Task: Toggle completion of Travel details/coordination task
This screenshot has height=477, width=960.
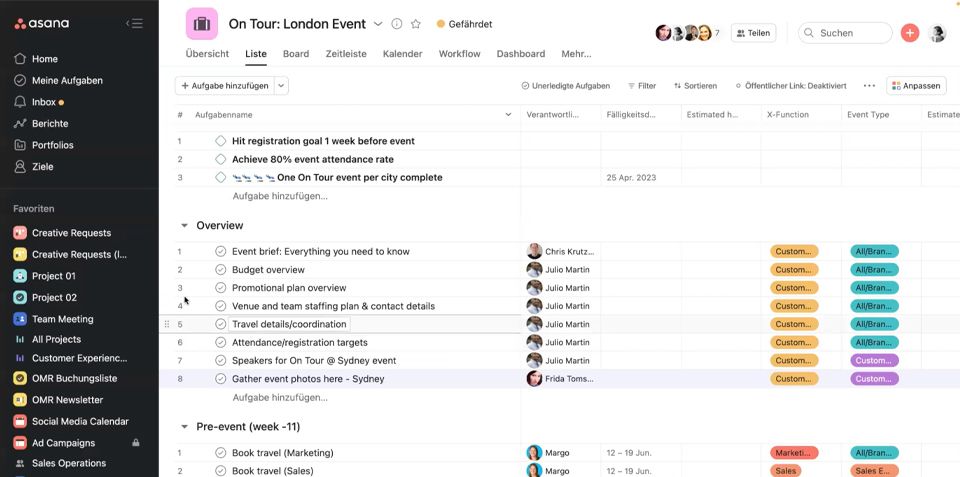Action: (x=221, y=324)
